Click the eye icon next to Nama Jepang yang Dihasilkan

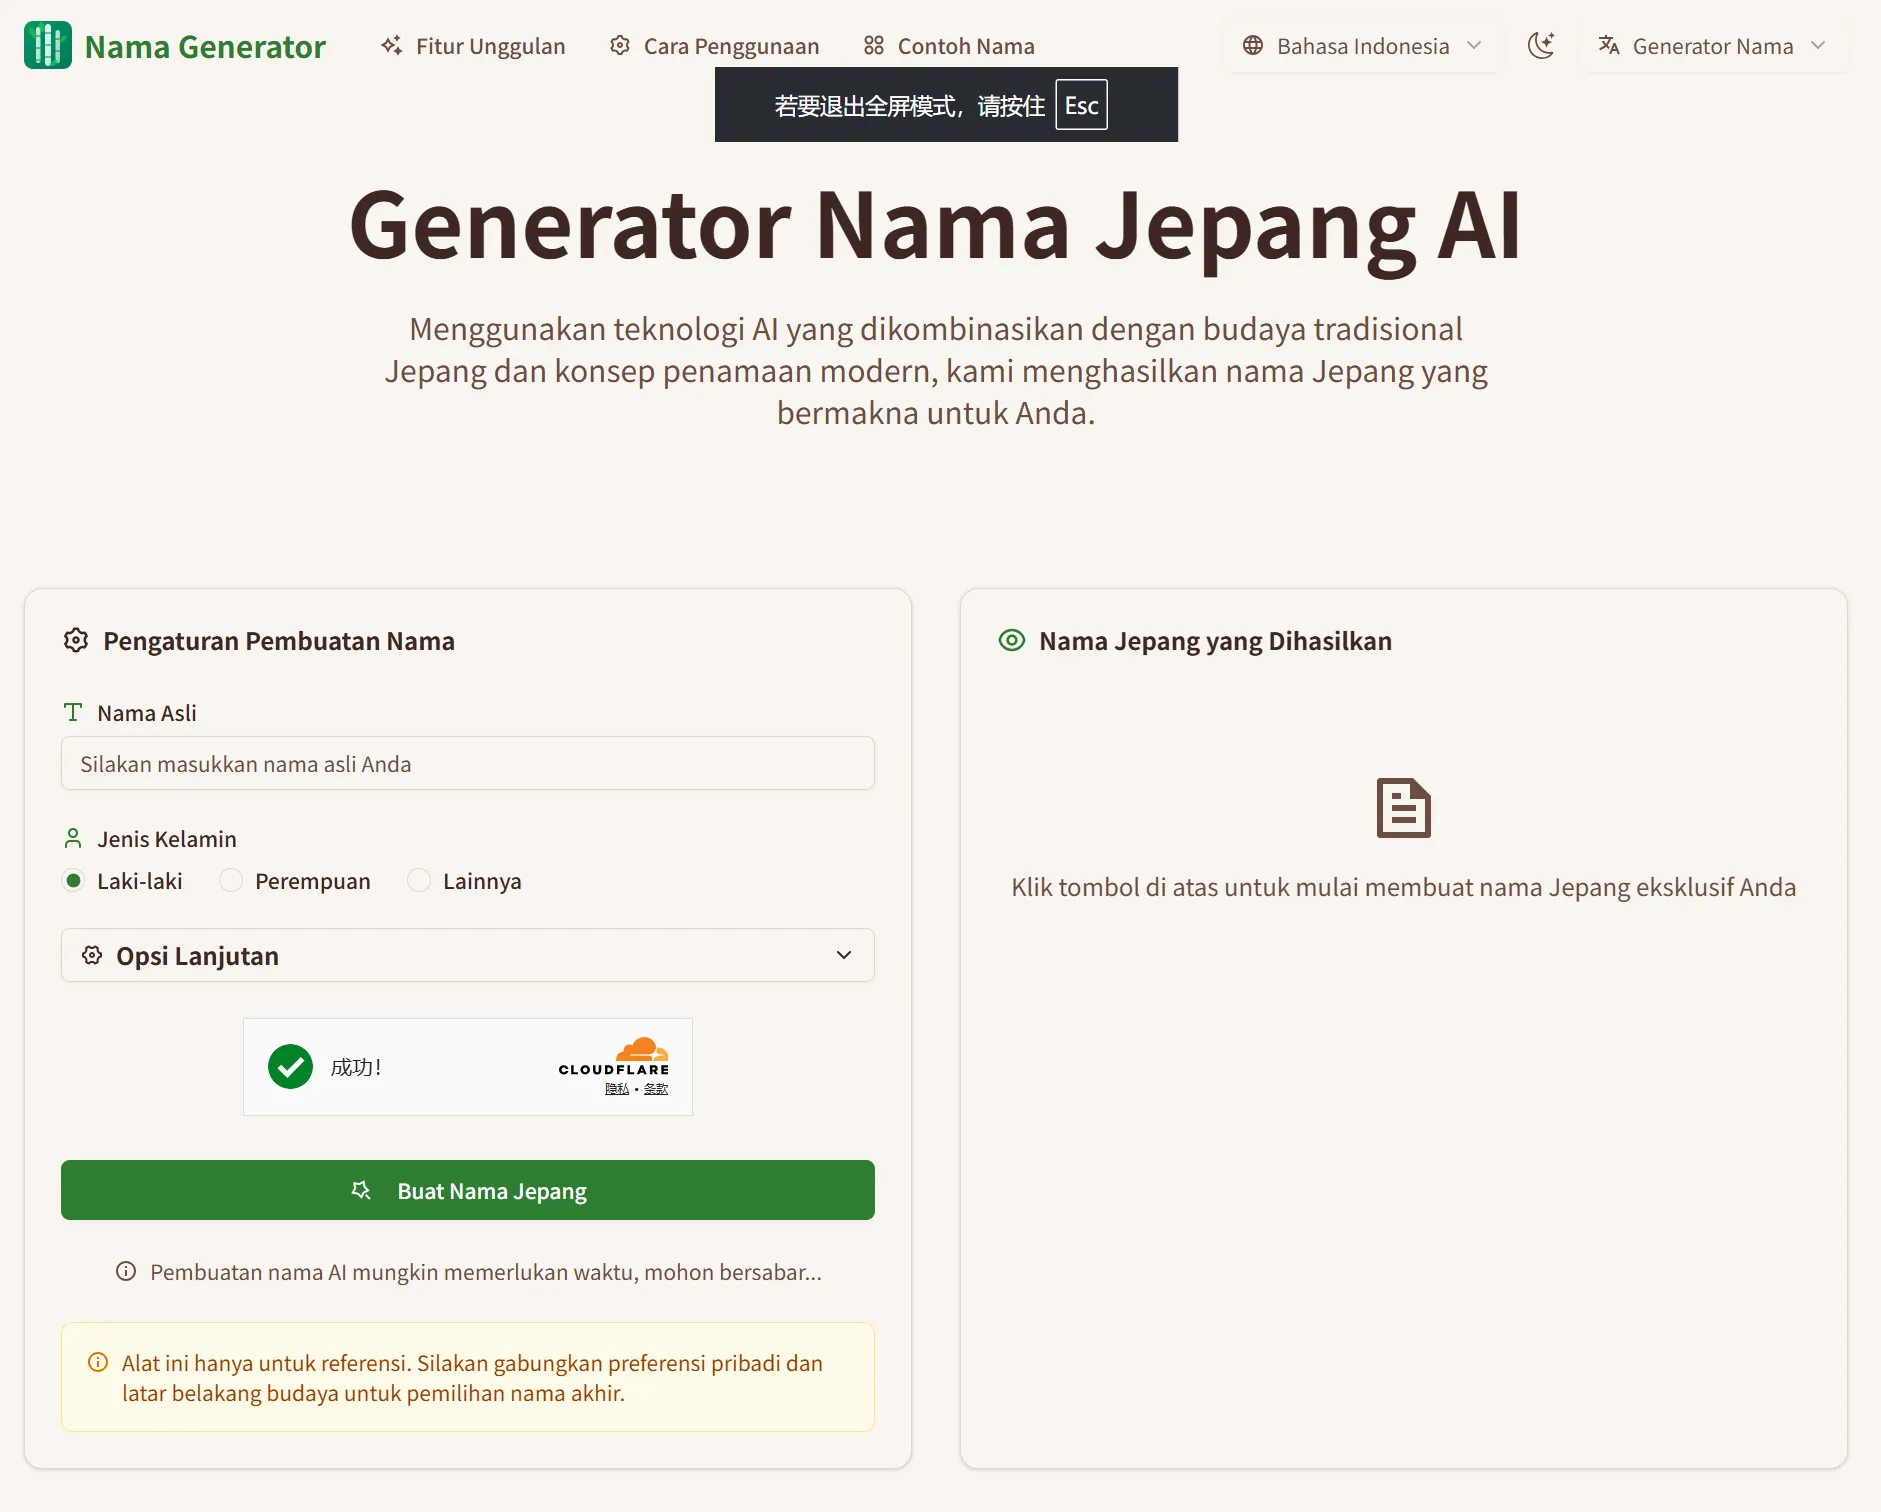[x=1012, y=641]
